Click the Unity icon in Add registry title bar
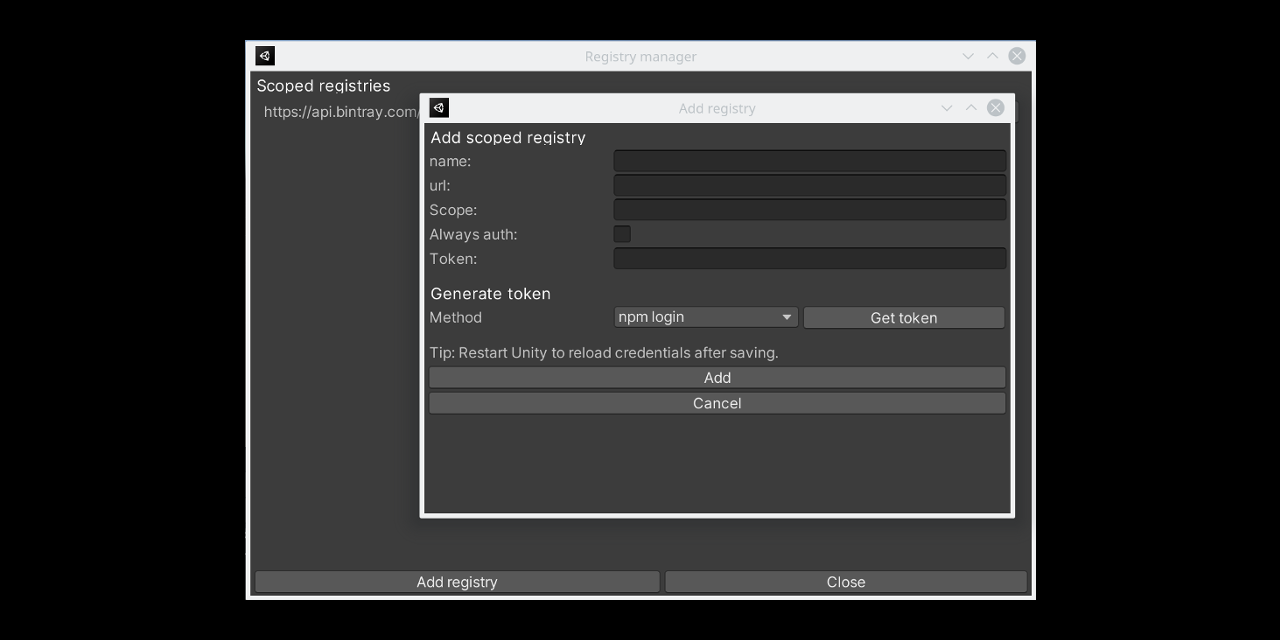1280x640 pixels. pyautogui.click(x=439, y=108)
